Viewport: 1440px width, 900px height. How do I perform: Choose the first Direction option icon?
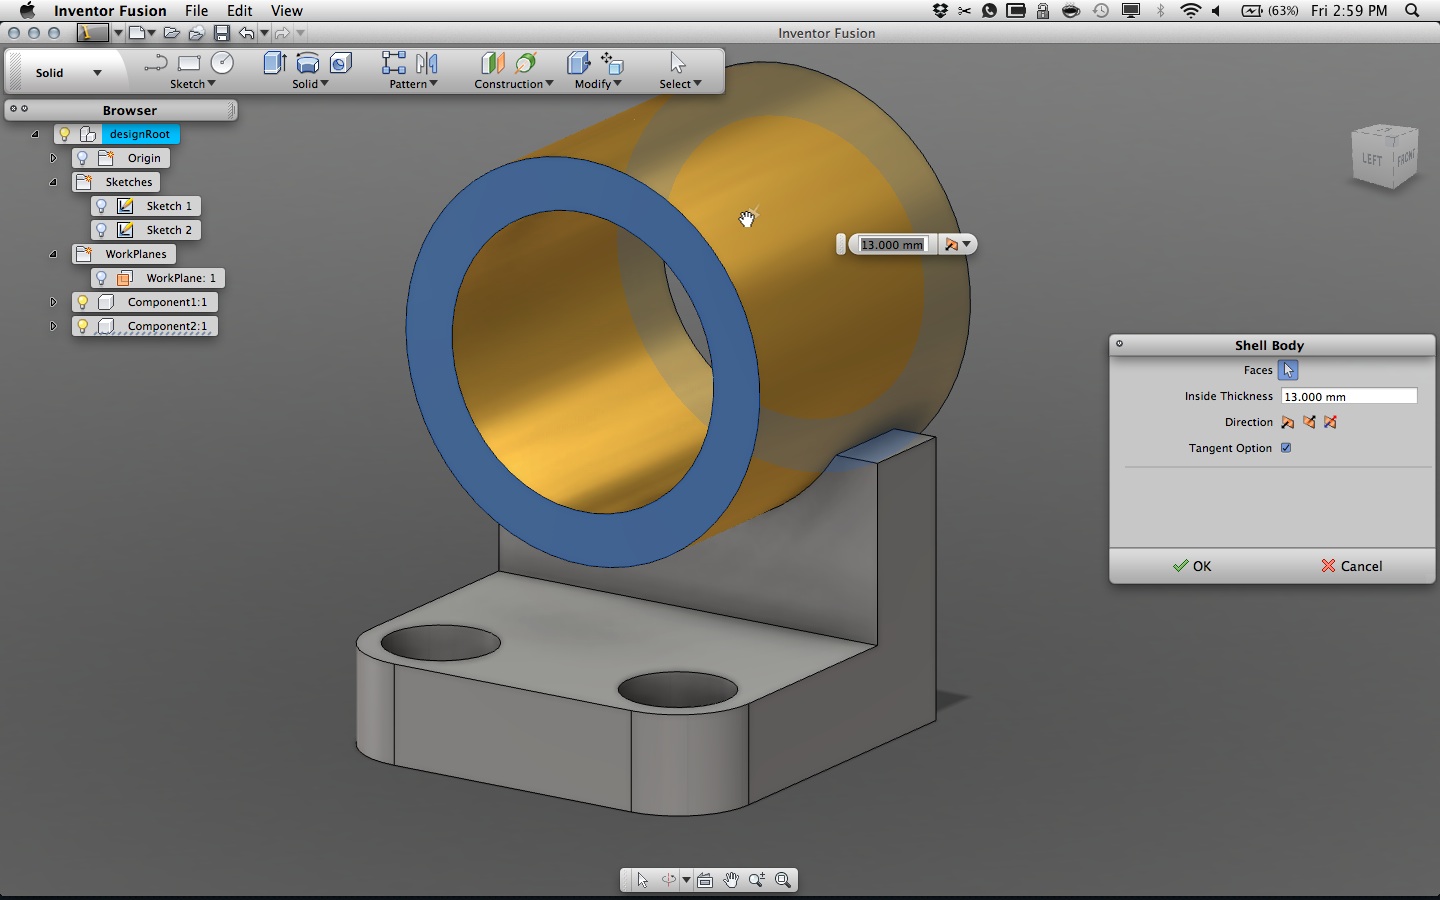coord(1287,422)
